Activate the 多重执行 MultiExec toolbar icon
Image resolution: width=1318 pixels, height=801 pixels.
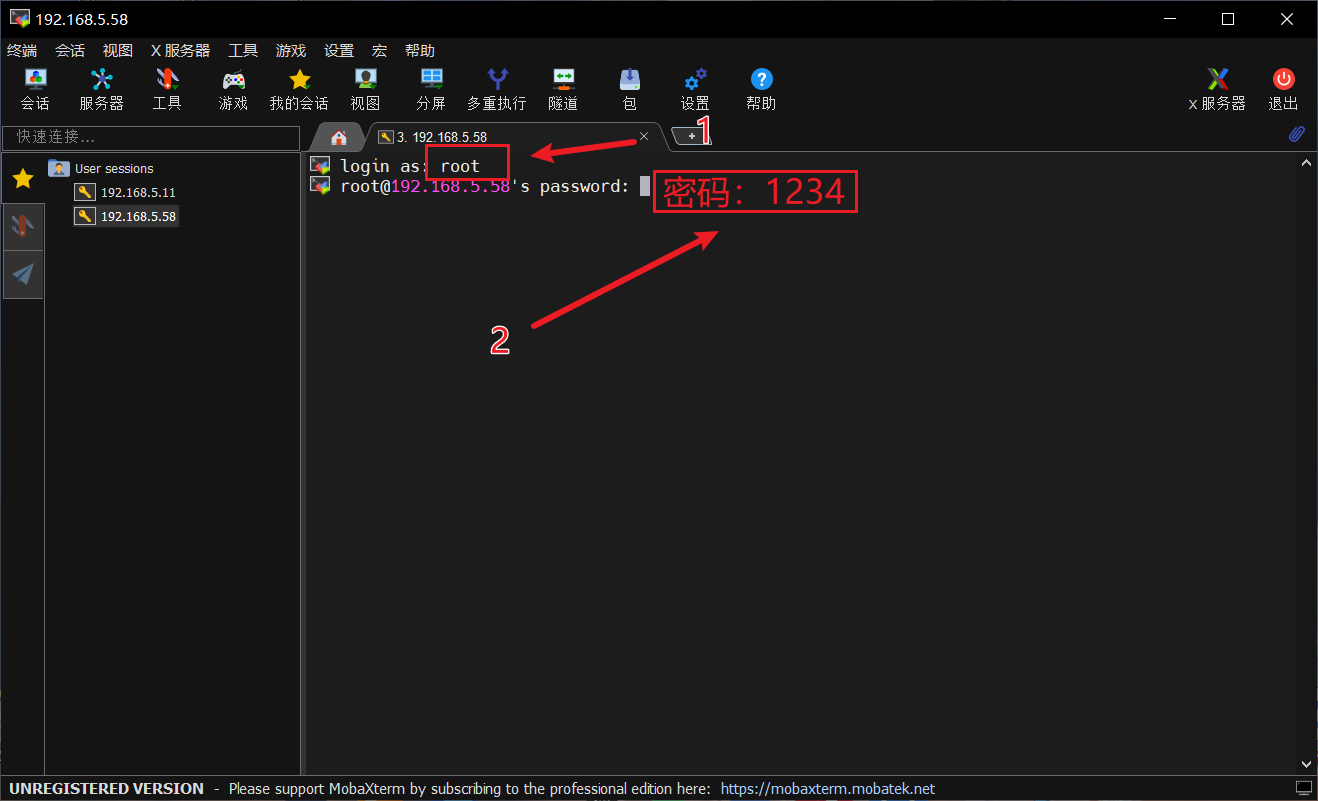tap(497, 89)
